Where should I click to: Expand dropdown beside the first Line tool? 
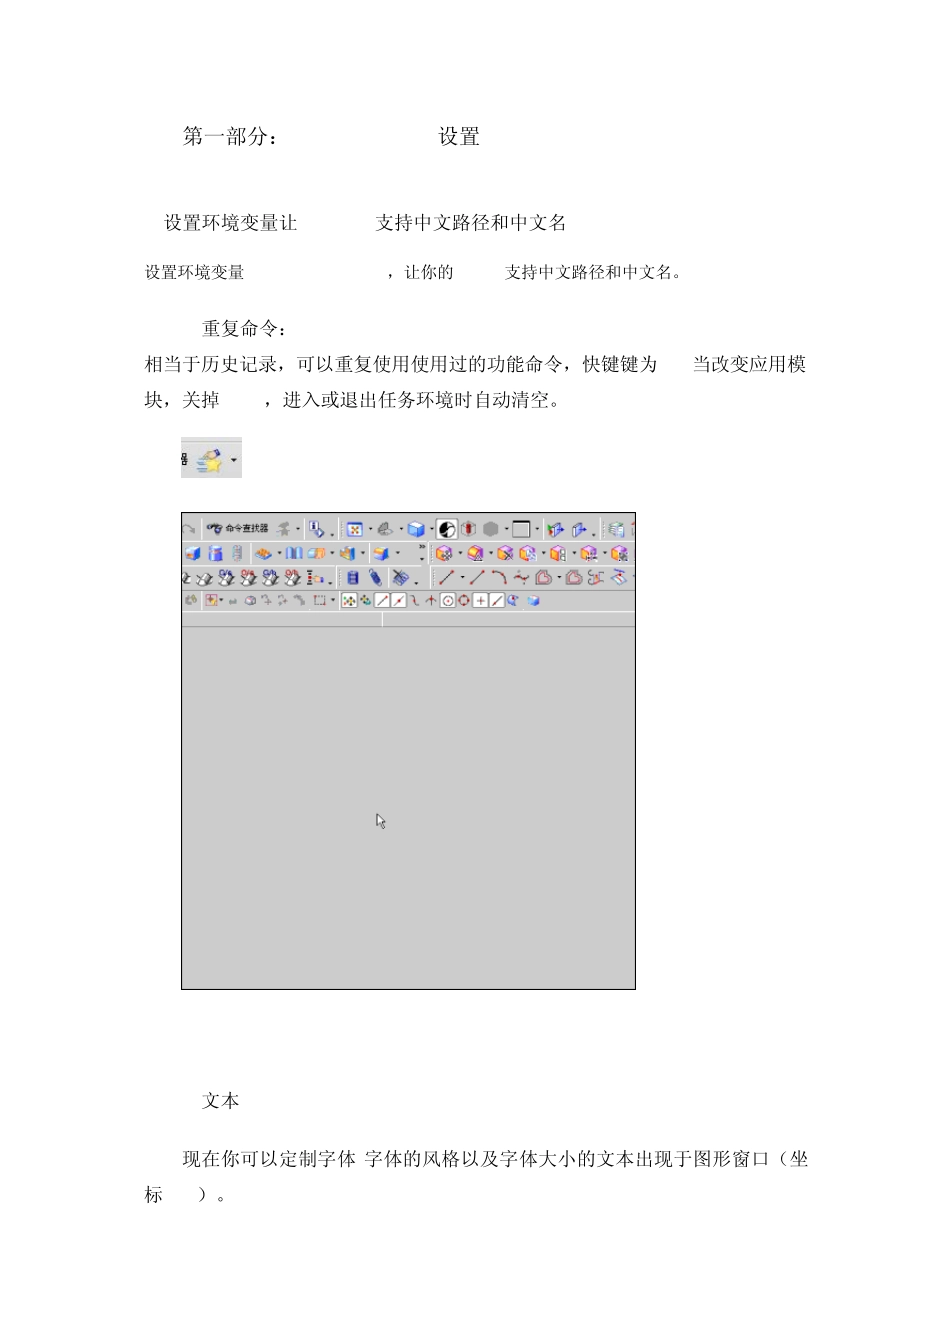(x=463, y=577)
